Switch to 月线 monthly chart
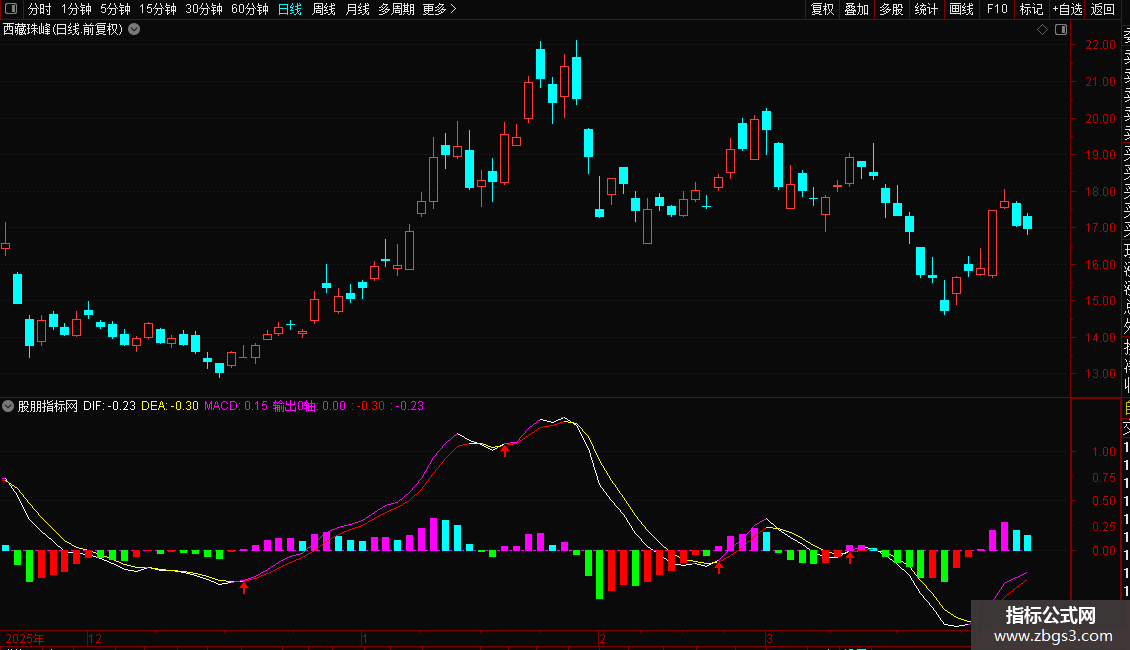 point(357,9)
